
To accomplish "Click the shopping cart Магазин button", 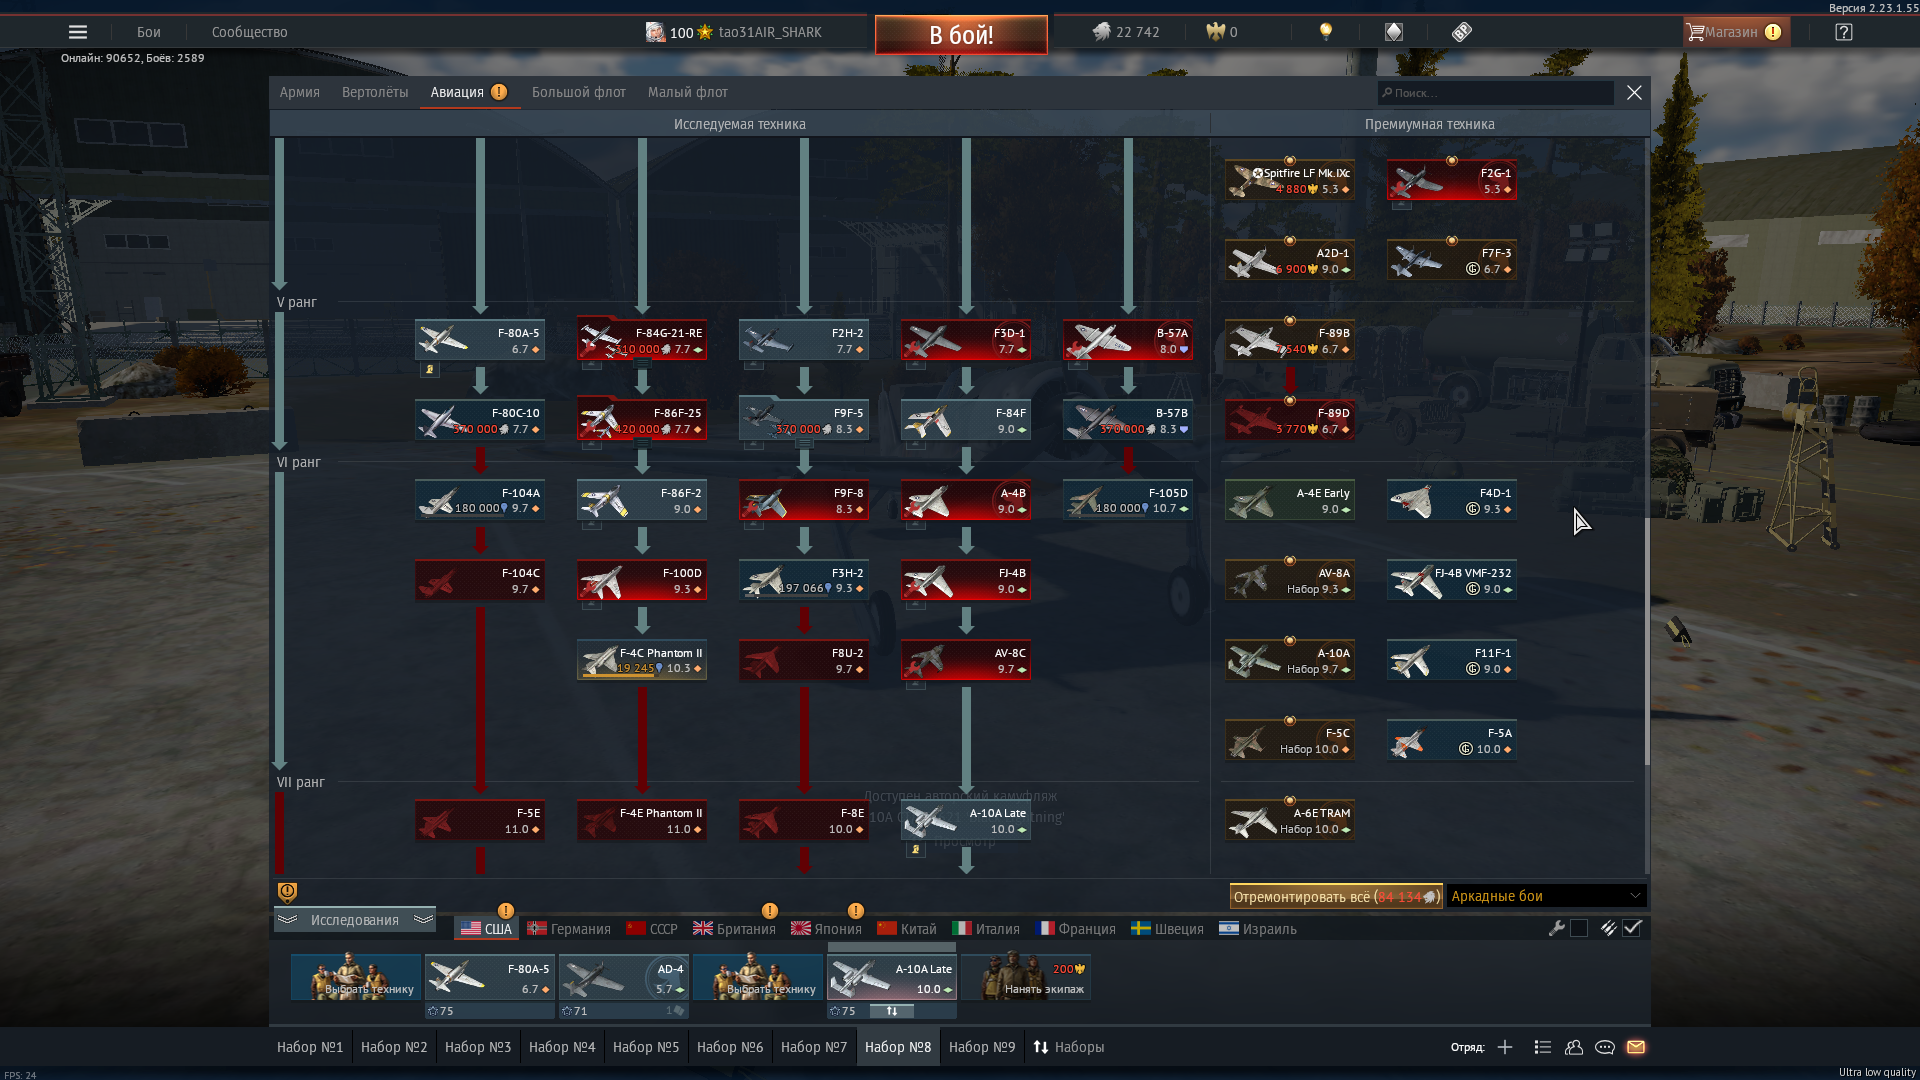I will pos(1736,32).
